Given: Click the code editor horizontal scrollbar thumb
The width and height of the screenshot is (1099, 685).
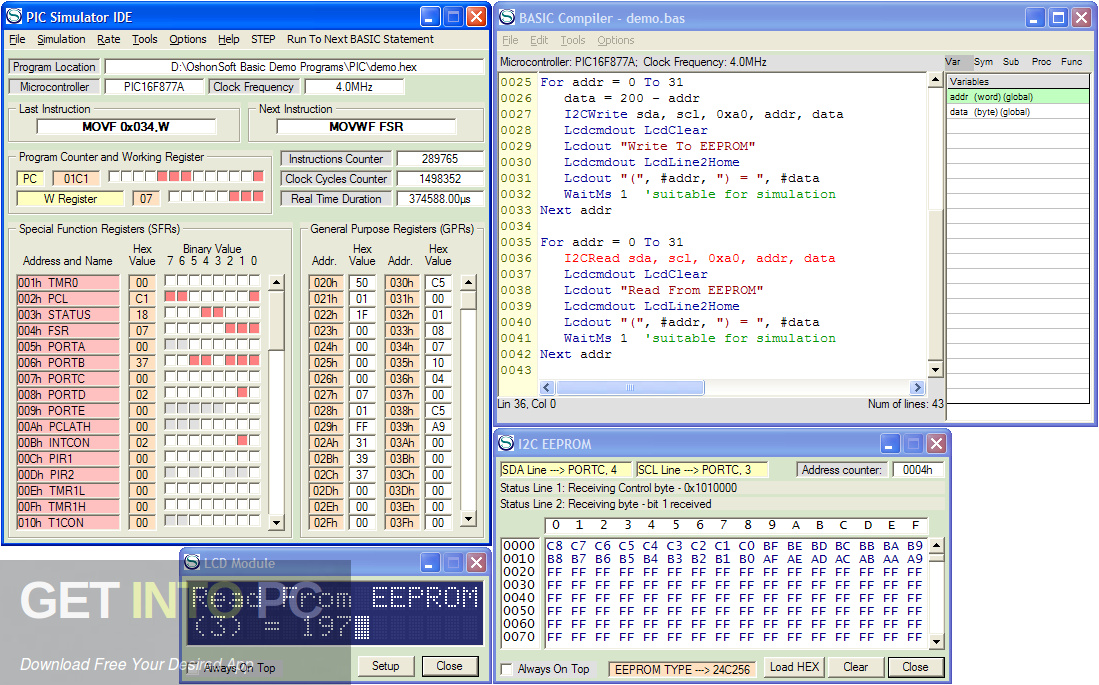Looking at the screenshot, I should (x=630, y=387).
